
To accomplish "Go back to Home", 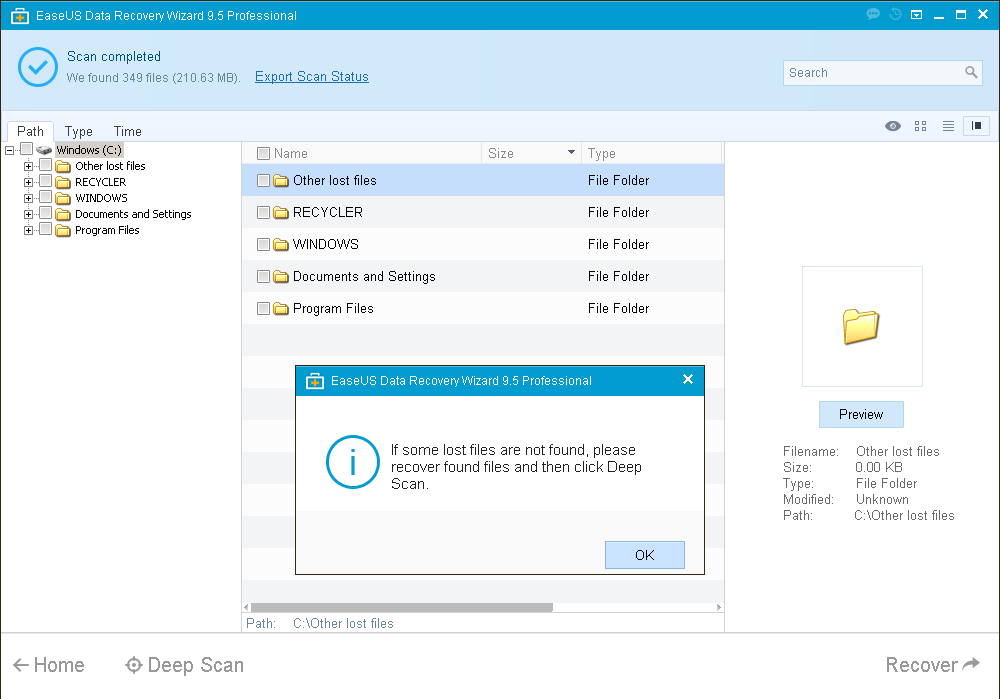I will tap(49, 665).
